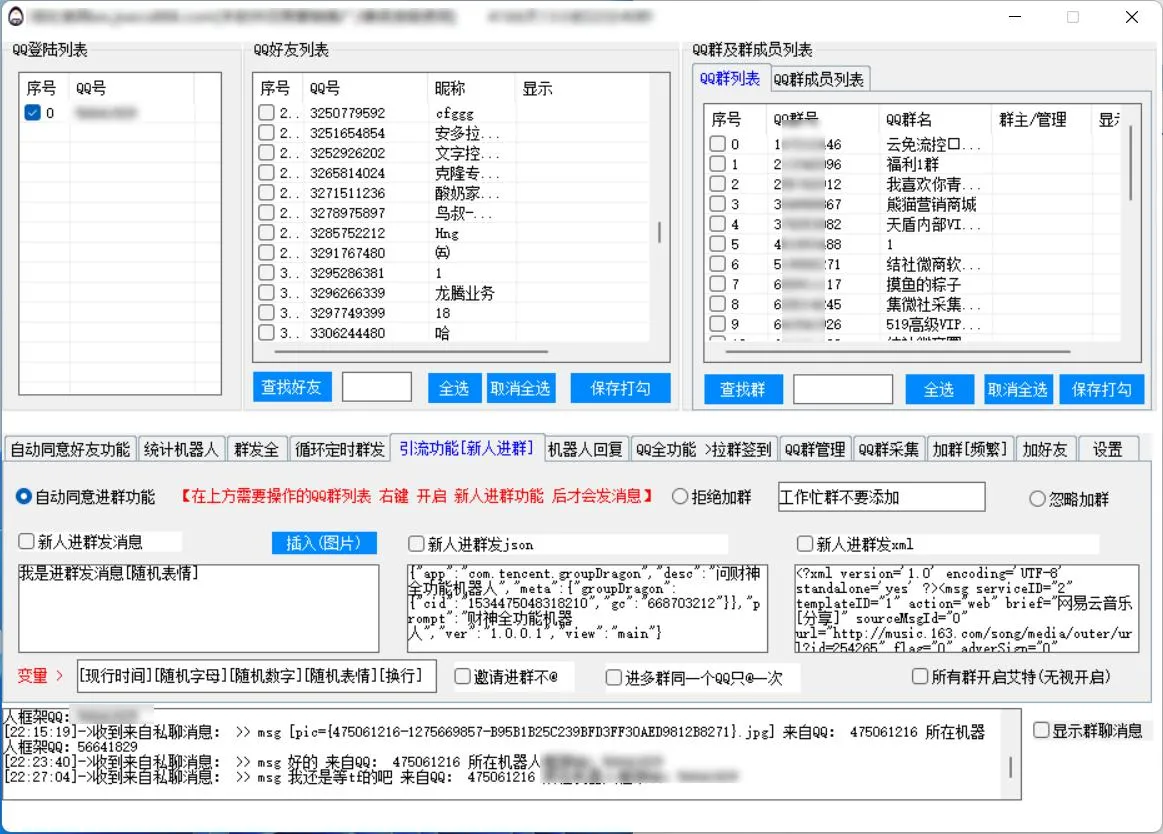Click the 群主/管理 column header
The height and width of the screenshot is (834, 1163).
coord(1041,119)
